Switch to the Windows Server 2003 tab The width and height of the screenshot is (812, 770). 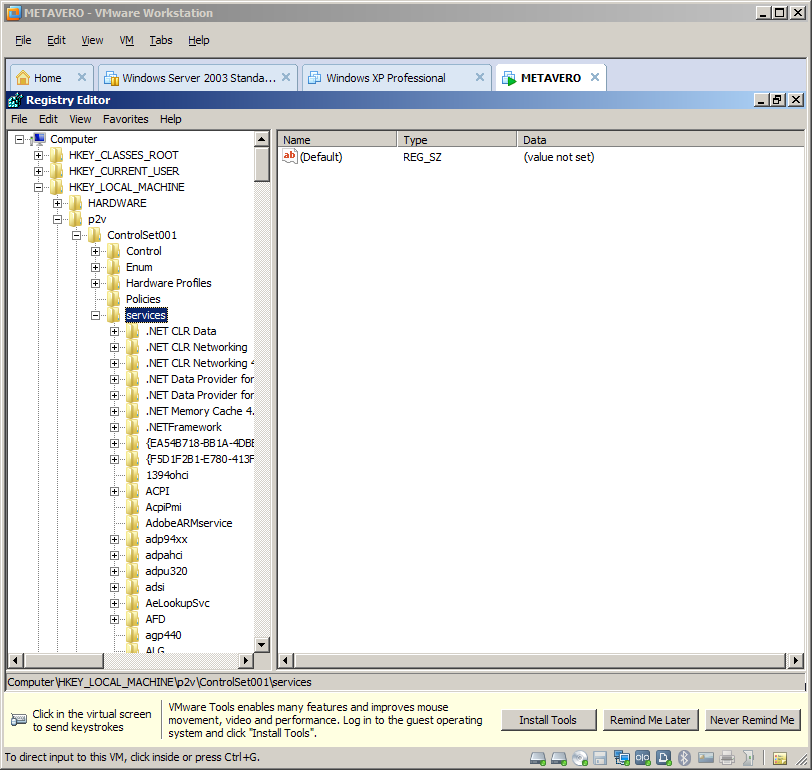pyautogui.click(x=197, y=78)
